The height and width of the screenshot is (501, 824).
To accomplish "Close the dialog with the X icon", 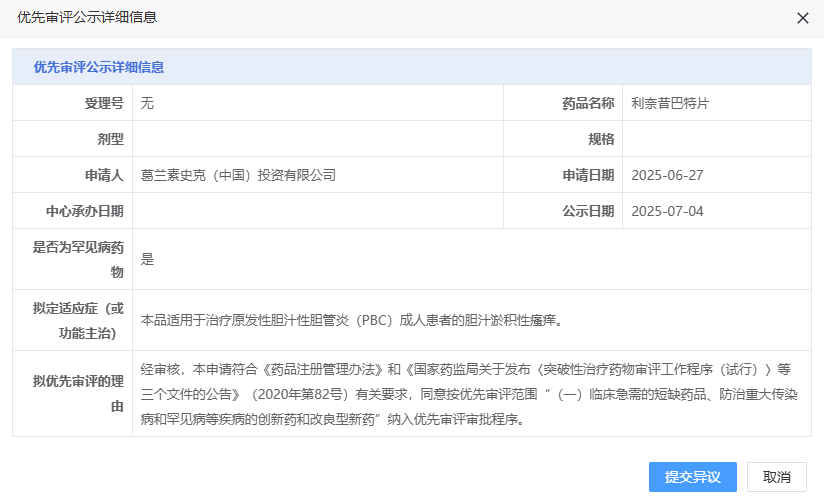I will [802, 18].
